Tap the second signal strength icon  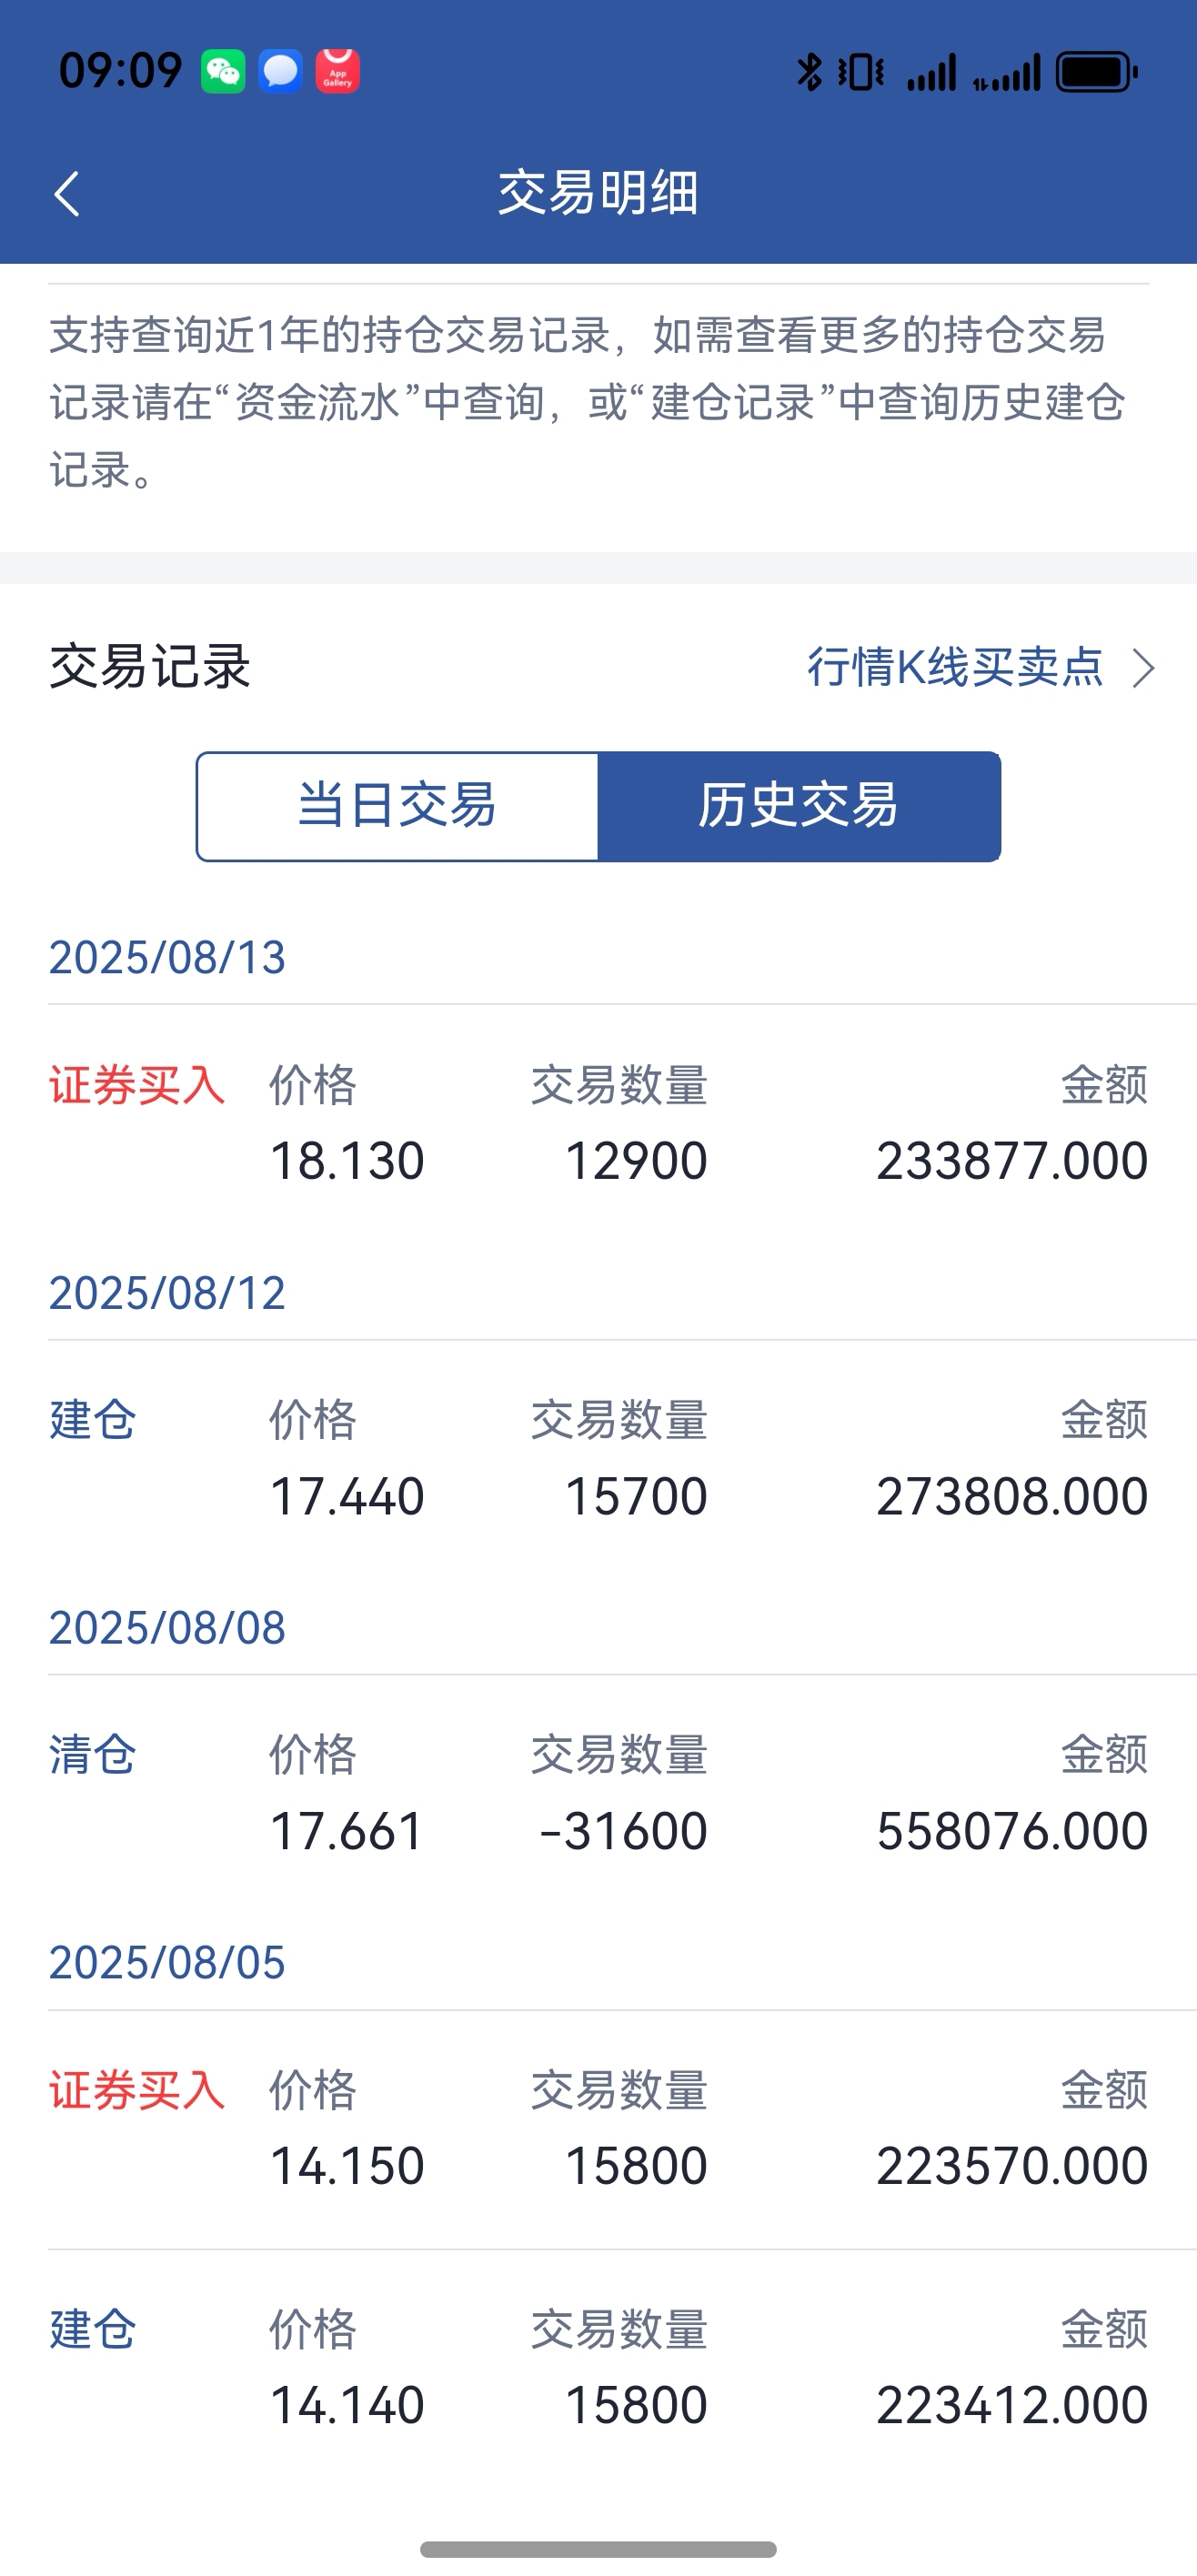point(1007,72)
